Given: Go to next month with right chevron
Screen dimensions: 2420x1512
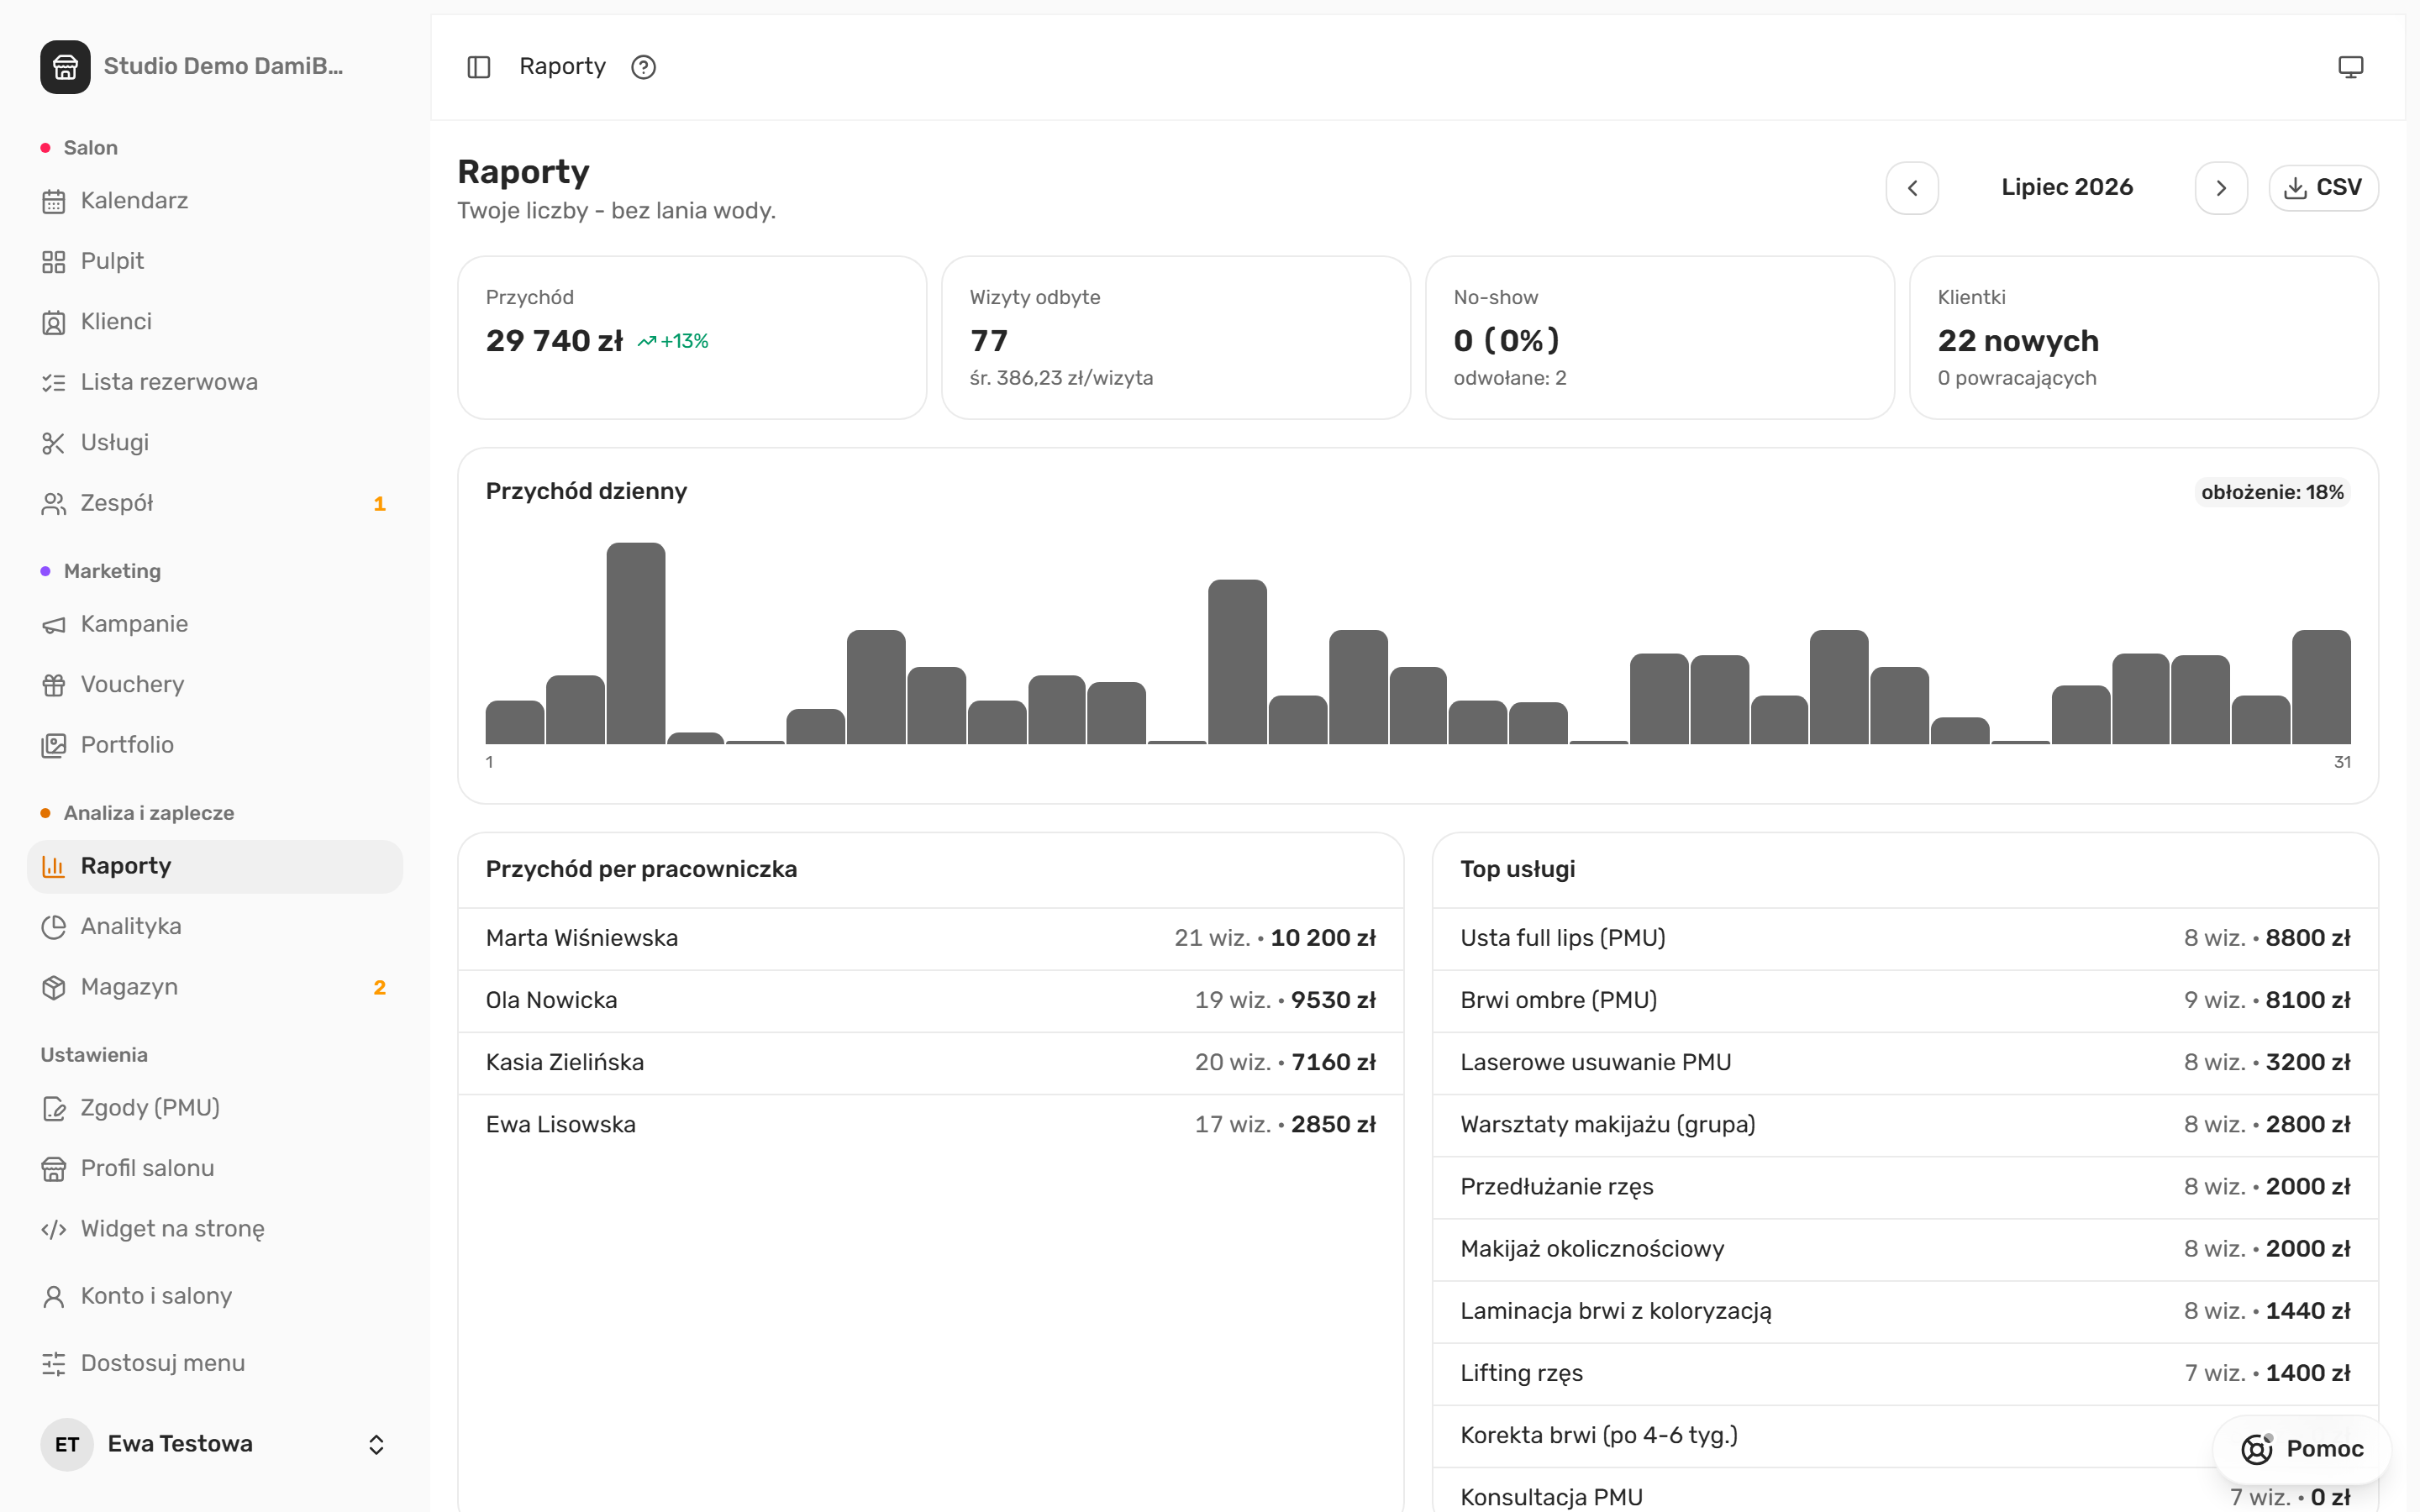Looking at the screenshot, I should pyautogui.click(x=2221, y=188).
